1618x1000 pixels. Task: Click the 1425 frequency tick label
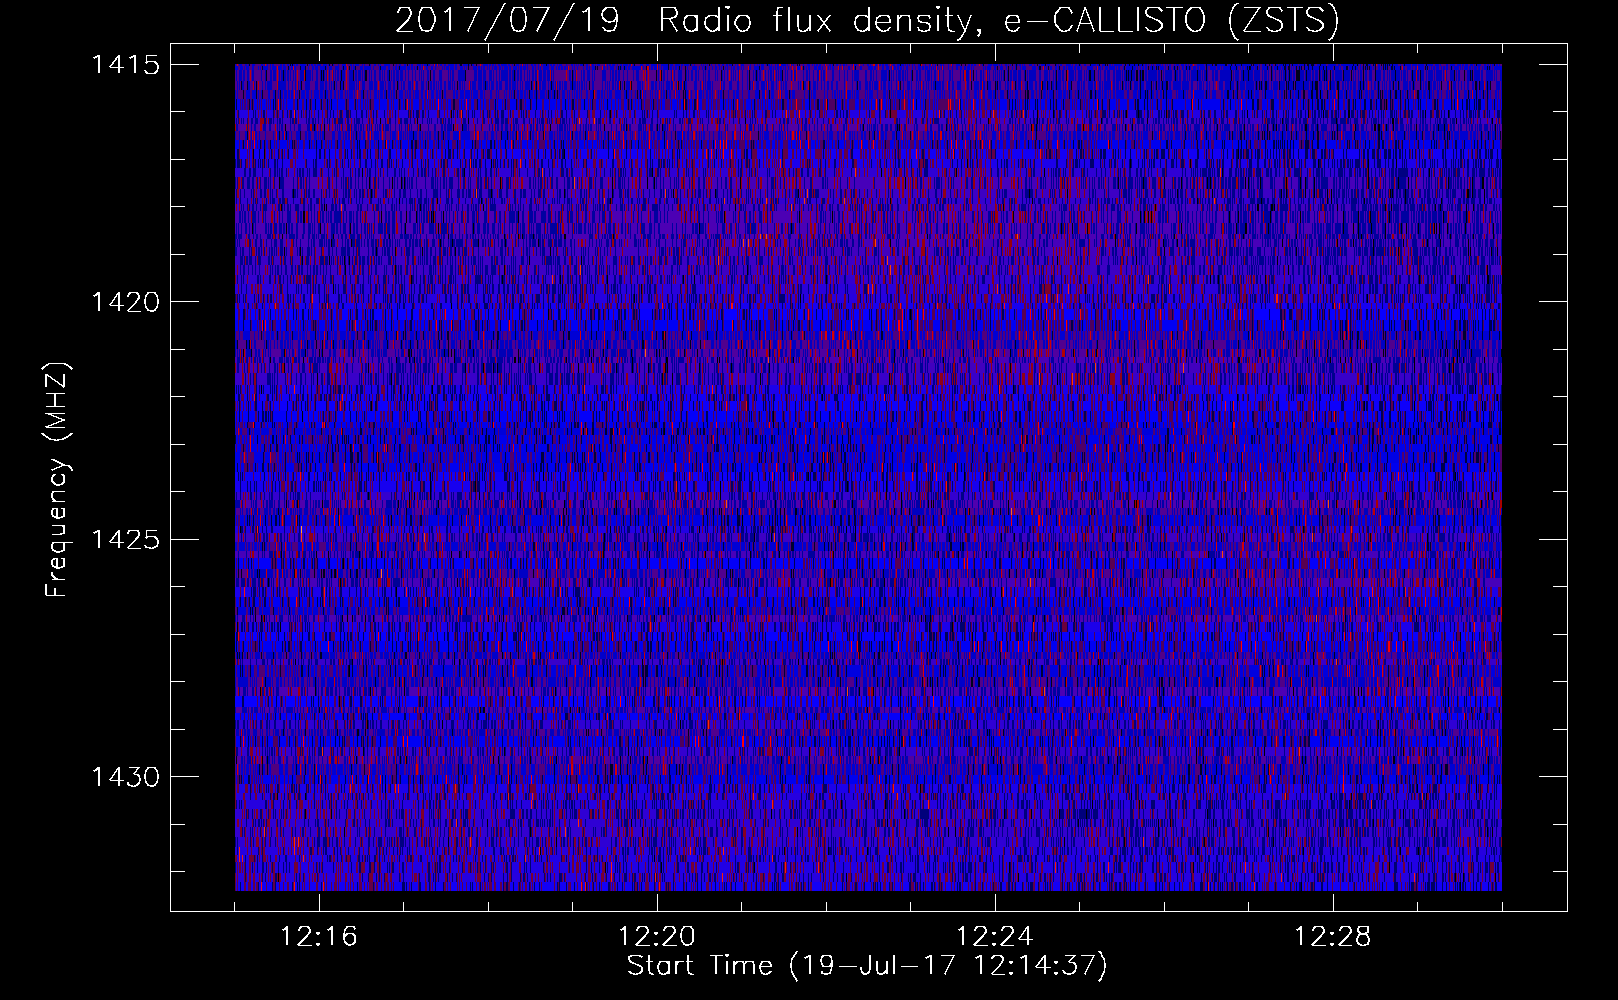(x=124, y=540)
